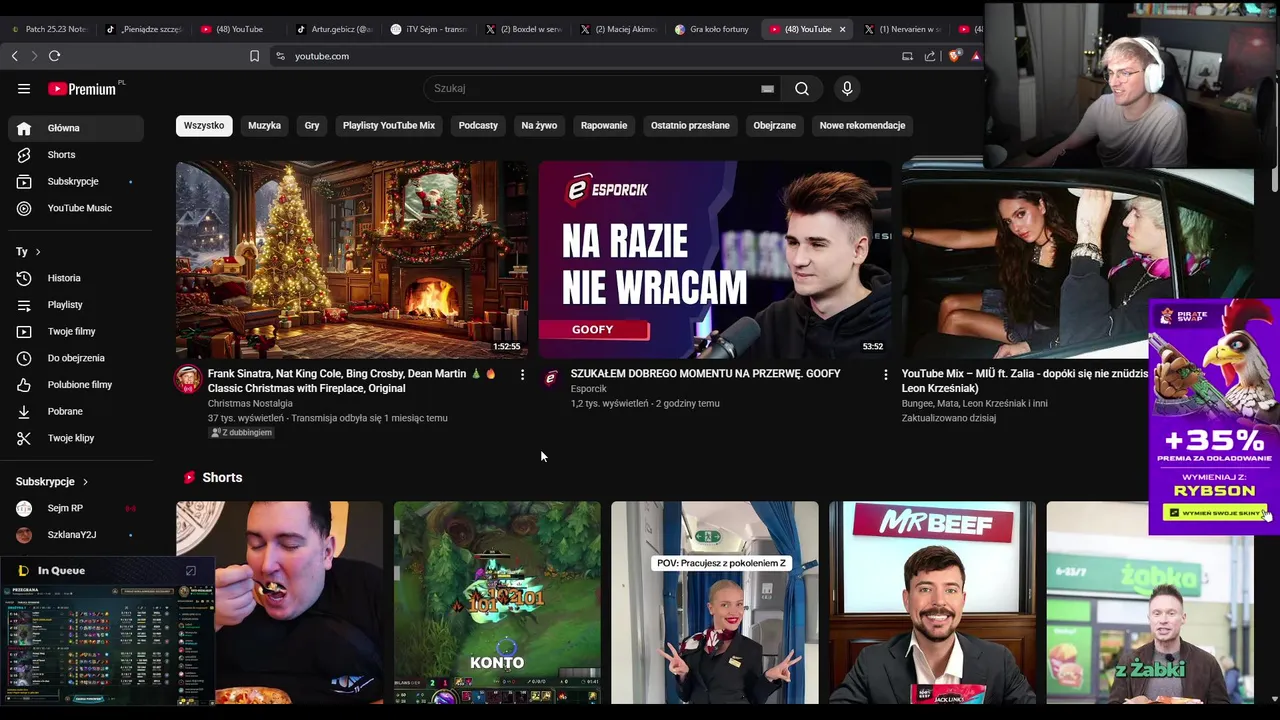Screen dimensions: 1280x720
Task: Select Playlisty YouTube Mix chip
Action: pyautogui.click(x=389, y=126)
